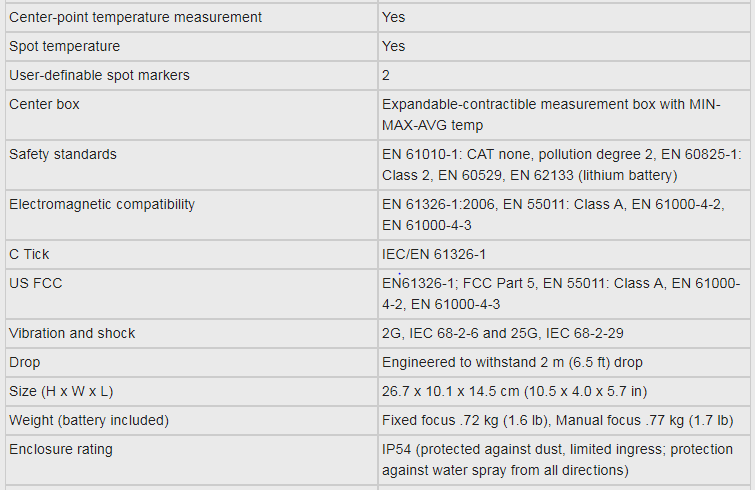Select the 'Safety standards' label
The image size is (755, 490).
pyautogui.click(x=63, y=154)
